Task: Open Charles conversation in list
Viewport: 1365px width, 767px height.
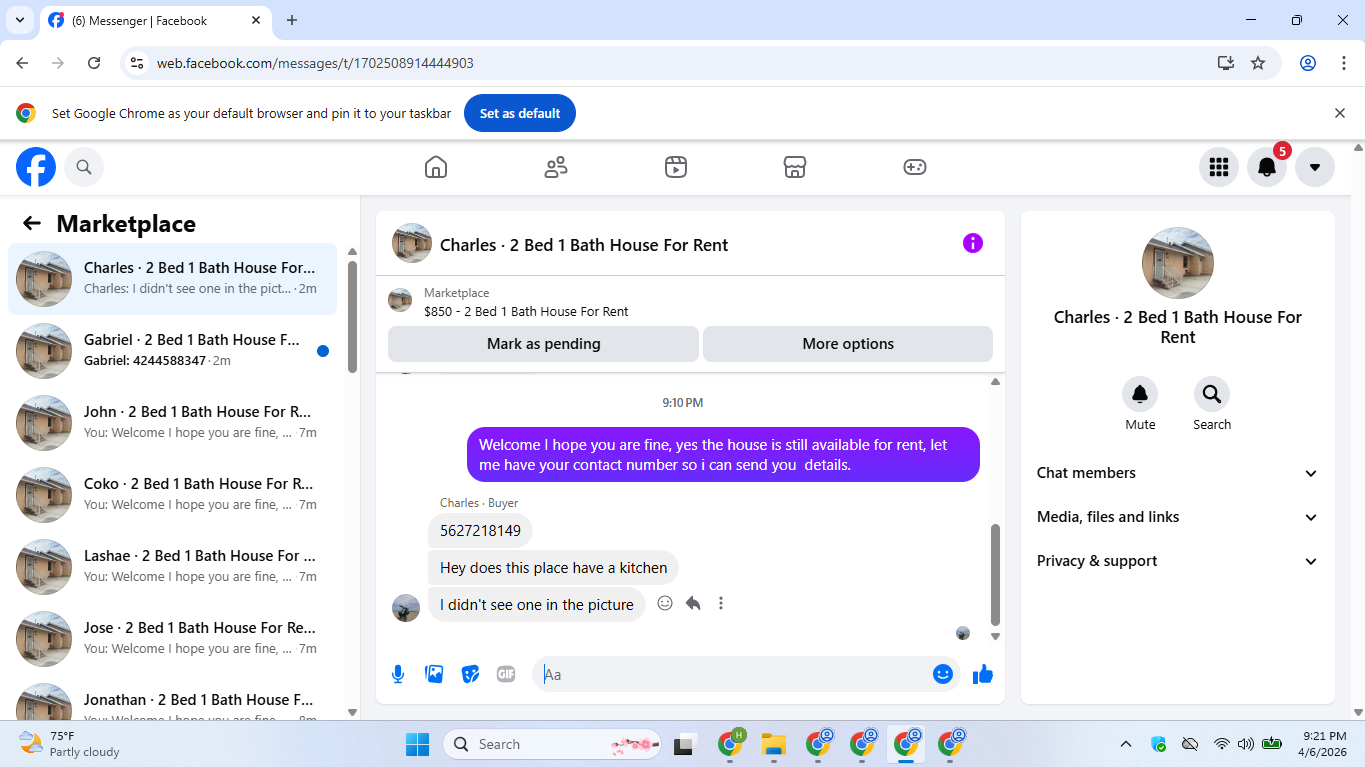Action: [x=172, y=279]
